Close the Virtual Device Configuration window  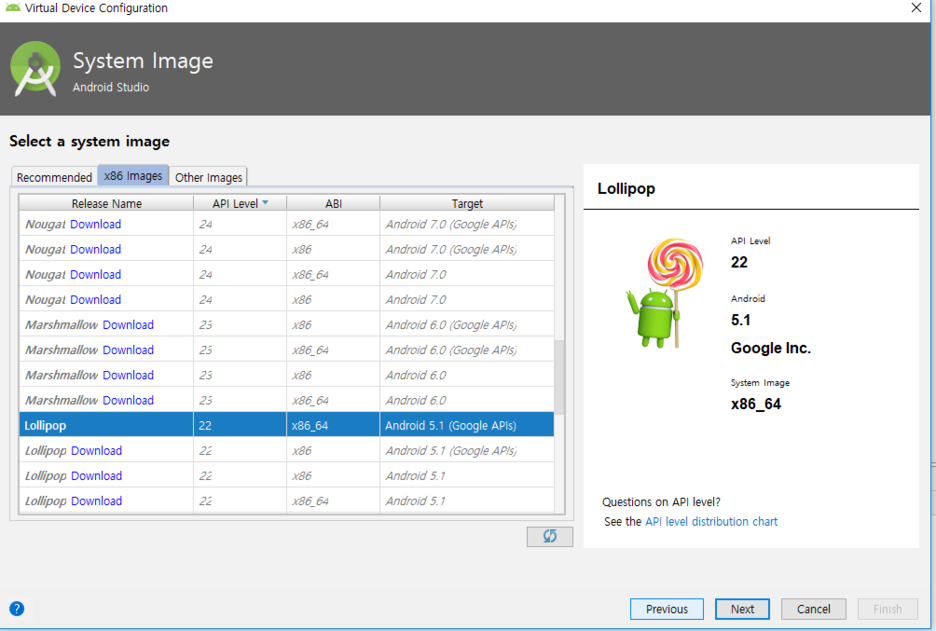pyautogui.click(x=916, y=8)
